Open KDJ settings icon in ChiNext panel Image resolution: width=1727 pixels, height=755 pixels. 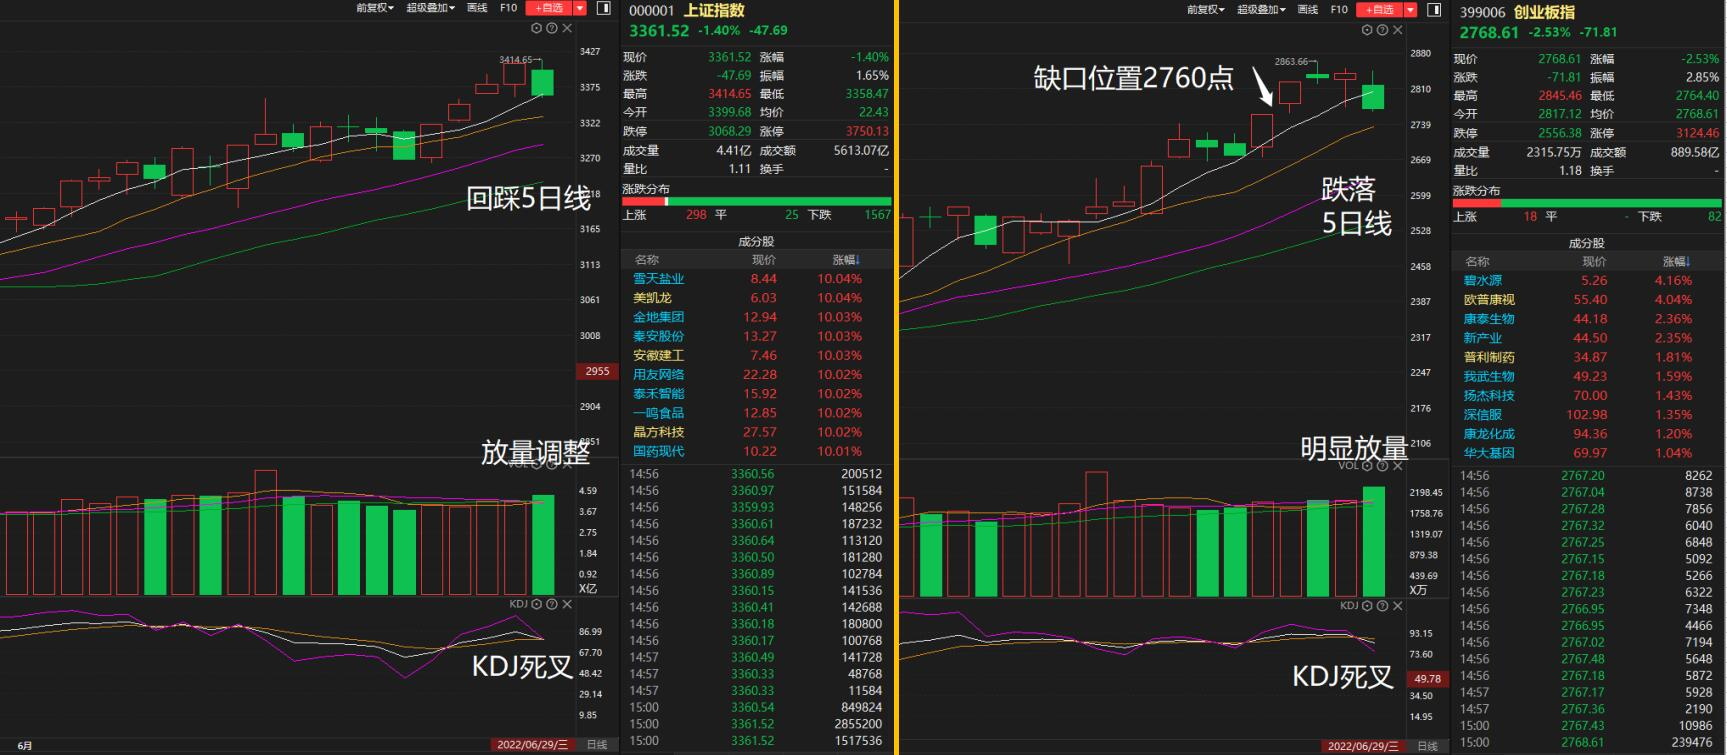pos(1367,605)
